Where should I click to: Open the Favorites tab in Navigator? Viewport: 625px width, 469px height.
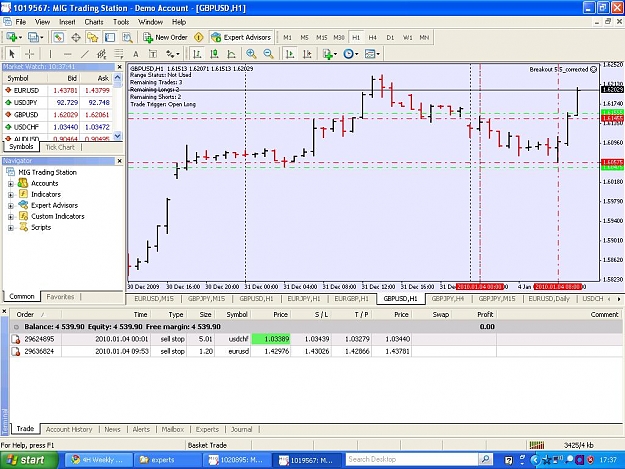(60, 297)
